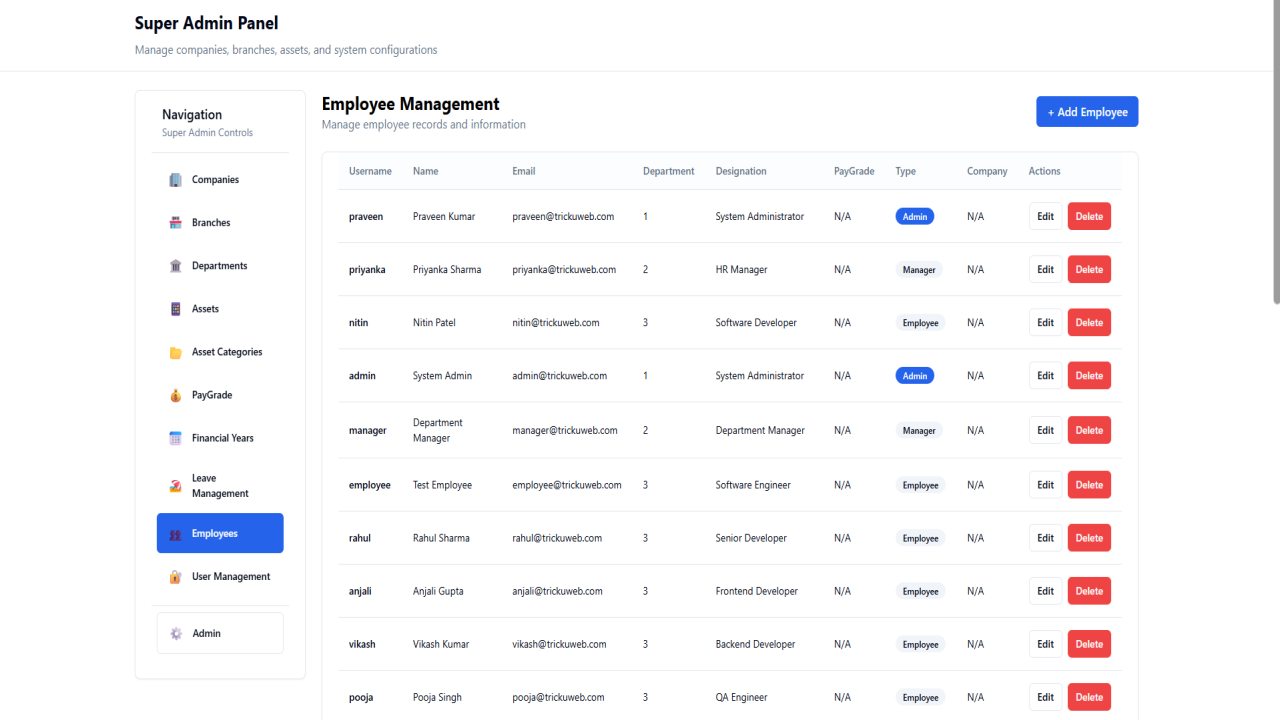Click the Companies building icon
The width and height of the screenshot is (1280, 720).
coord(176,180)
